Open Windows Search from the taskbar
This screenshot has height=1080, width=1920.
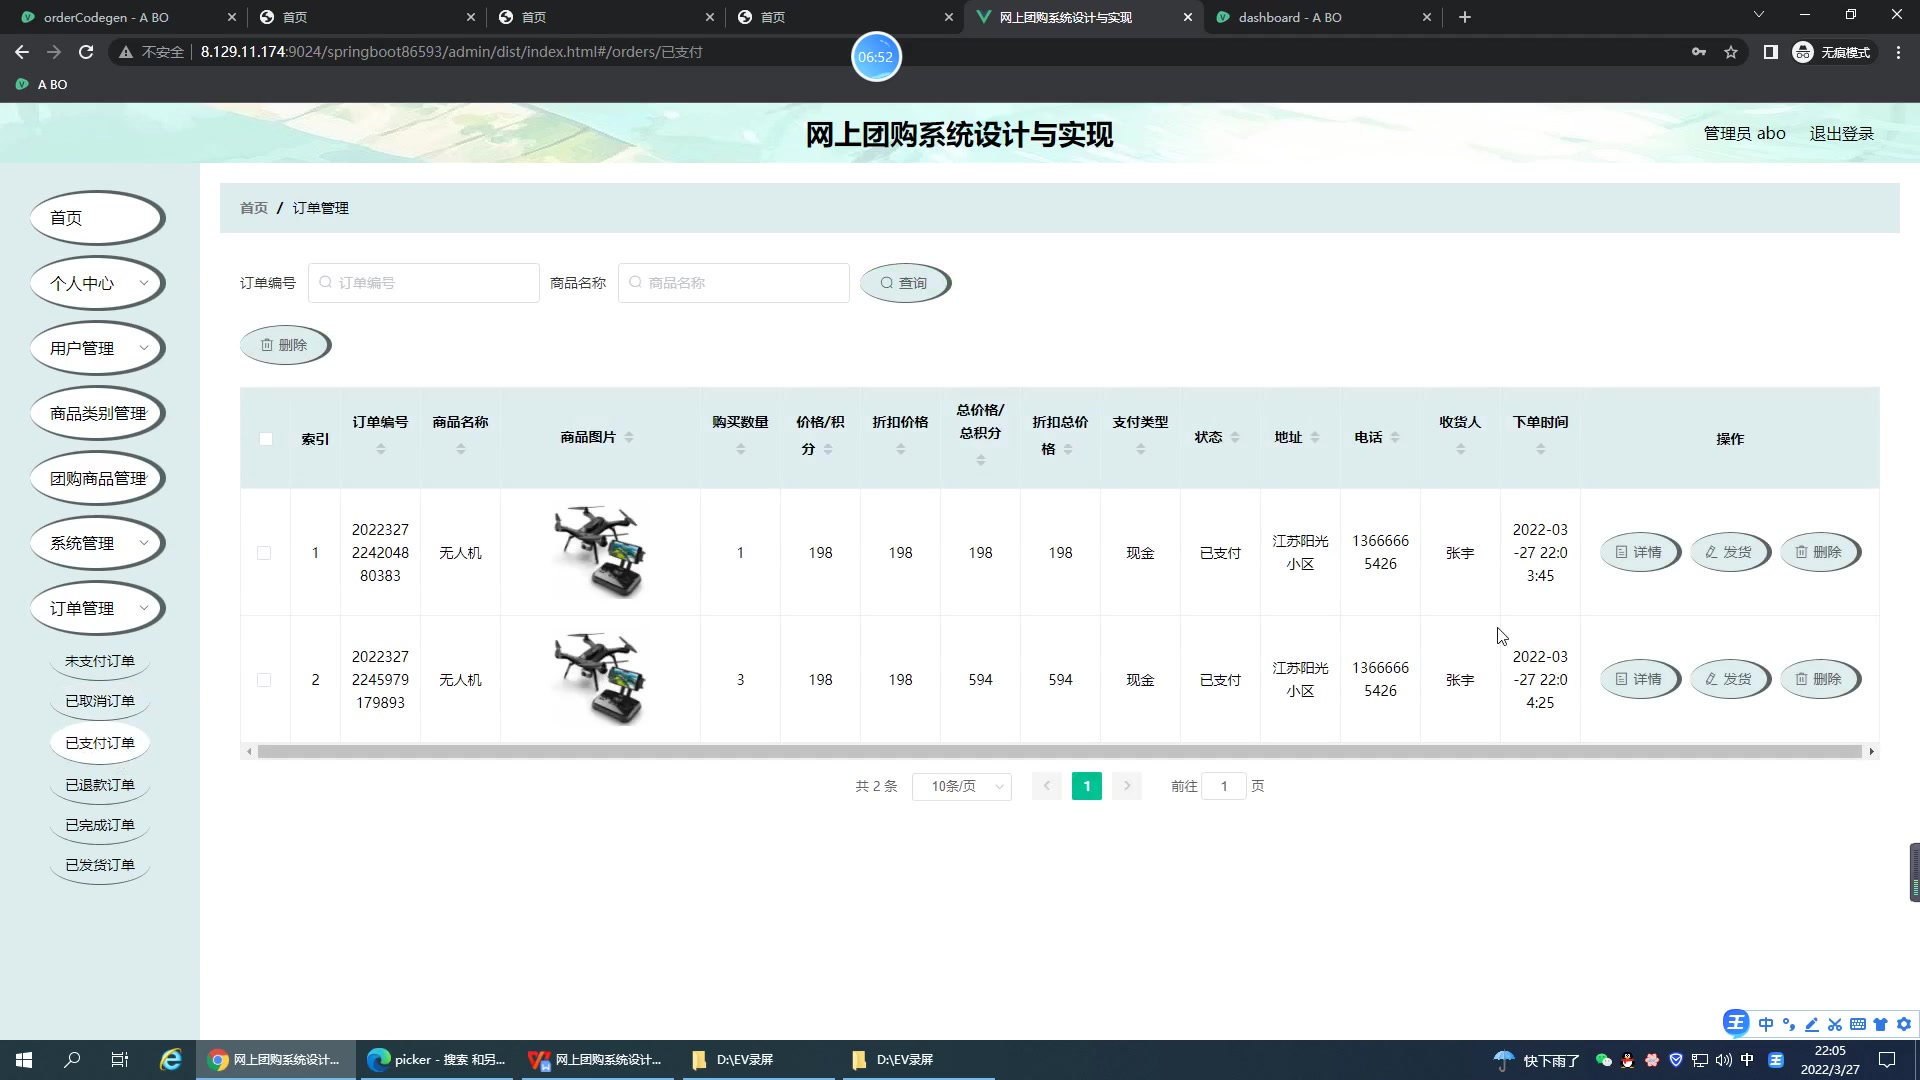71,1059
